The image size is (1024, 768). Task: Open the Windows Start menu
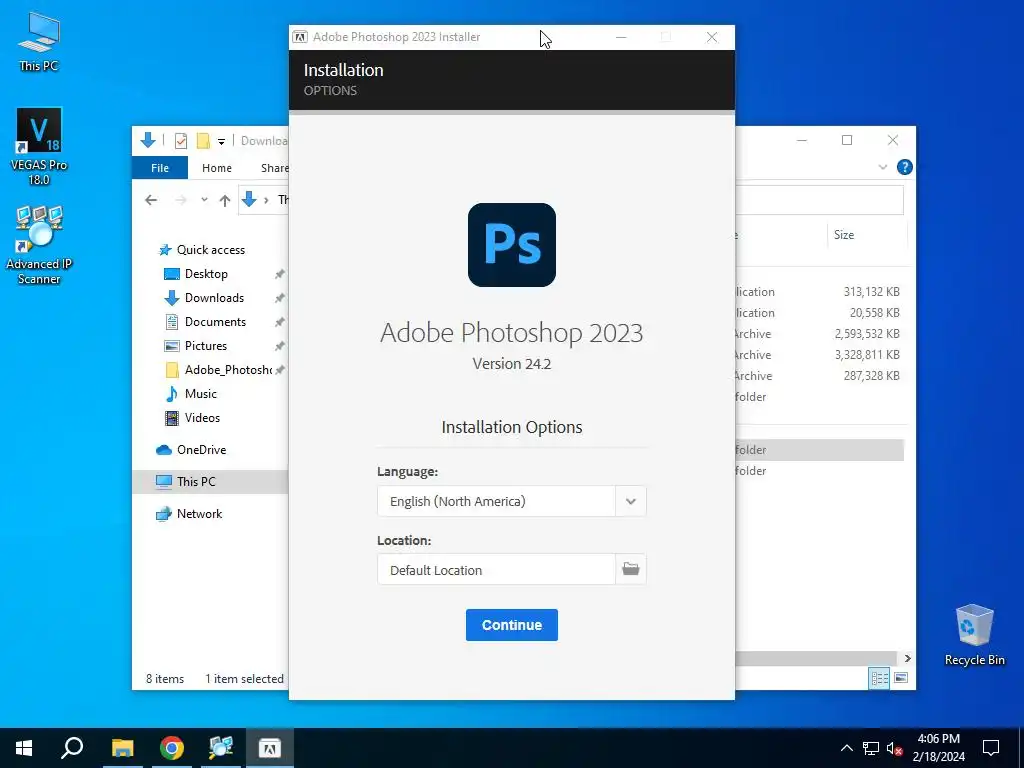tap(24, 748)
